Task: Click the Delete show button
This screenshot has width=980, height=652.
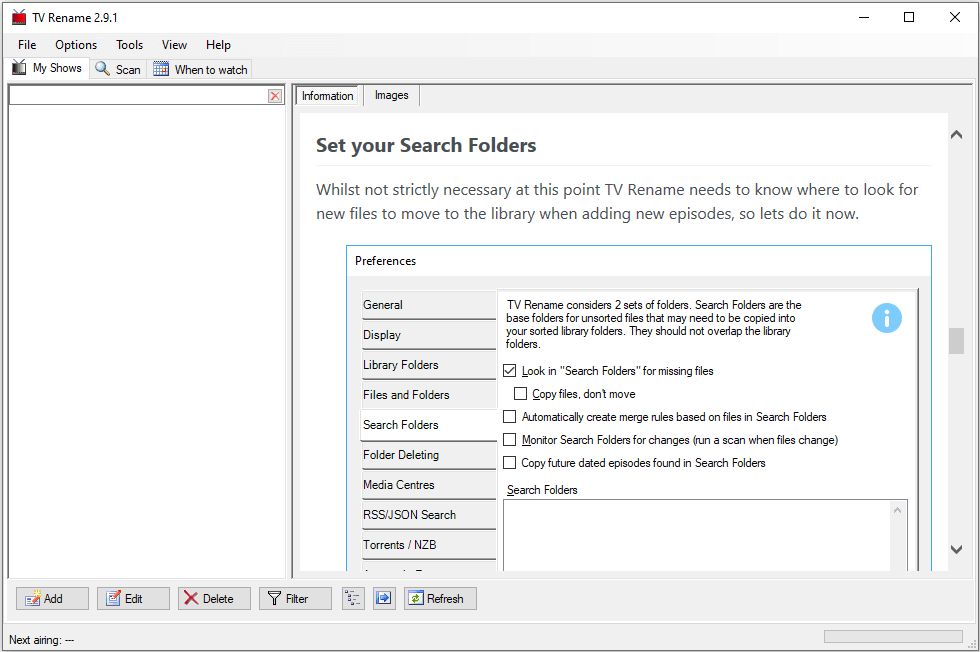Action: 214,598
